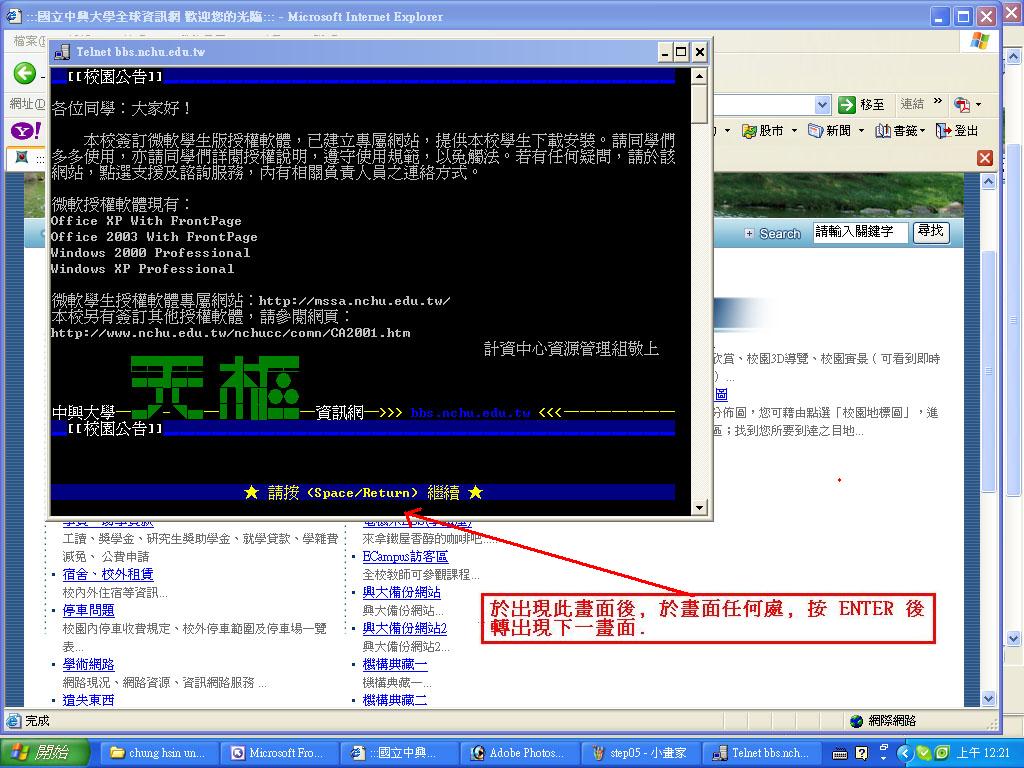The image size is (1024, 768).
Task: Switch to Microsoft Fro... taskbar button
Action: [x=282, y=753]
